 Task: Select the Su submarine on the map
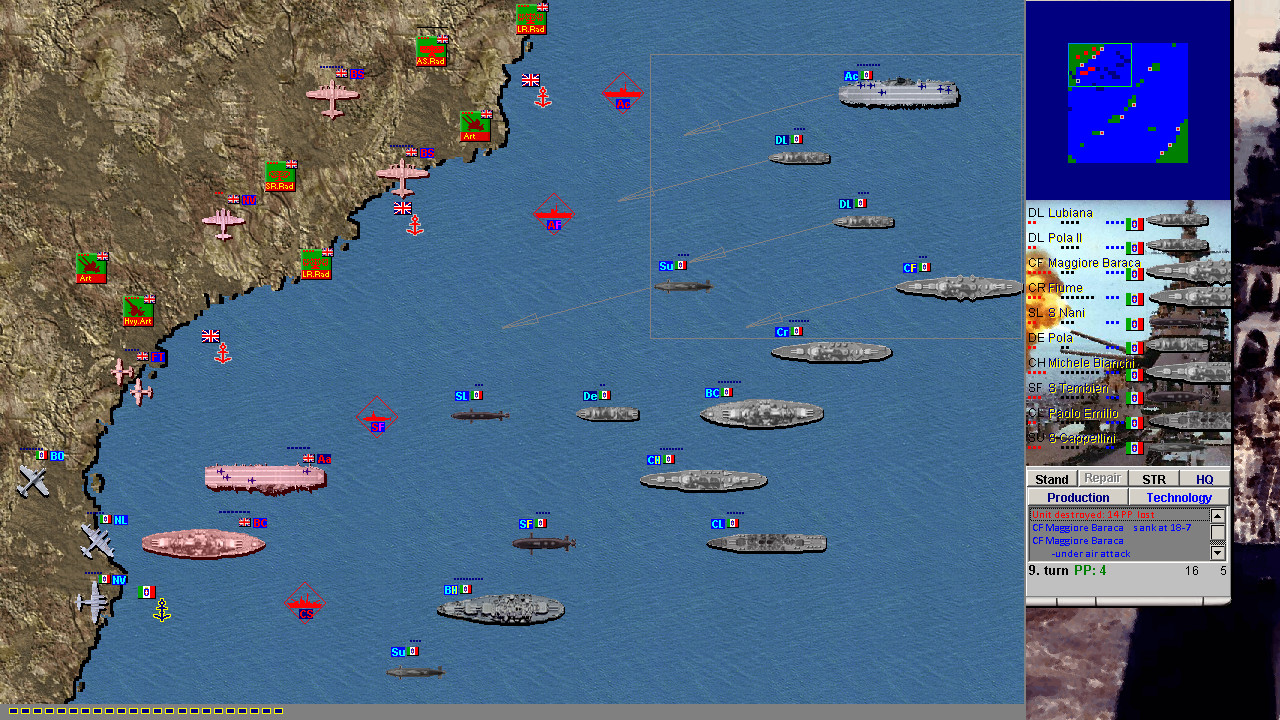point(683,284)
